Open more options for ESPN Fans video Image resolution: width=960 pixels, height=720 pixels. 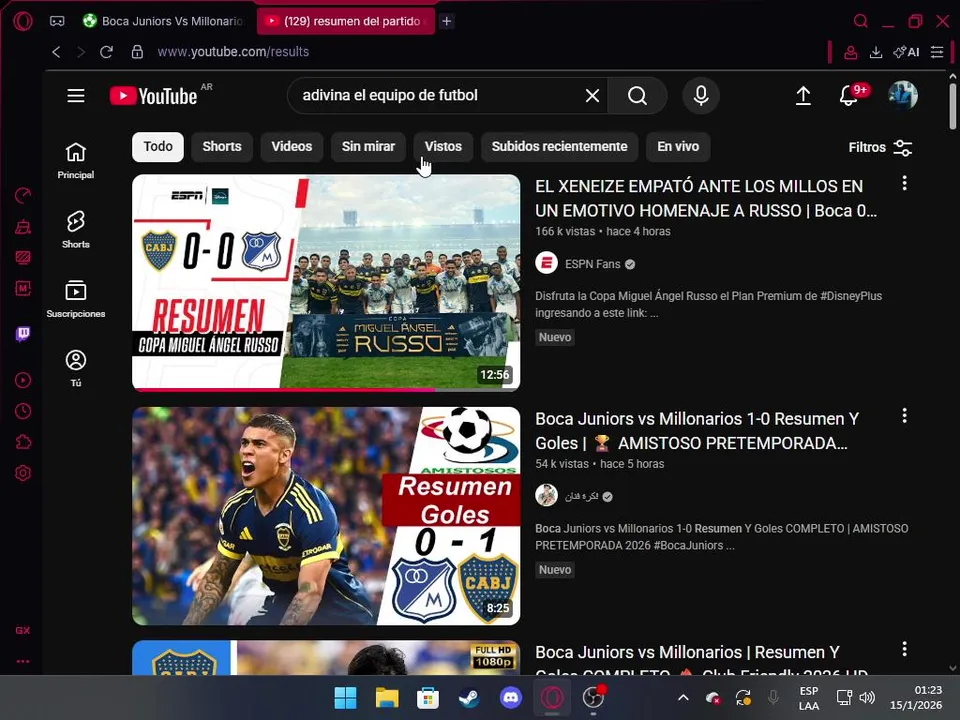[904, 184]
